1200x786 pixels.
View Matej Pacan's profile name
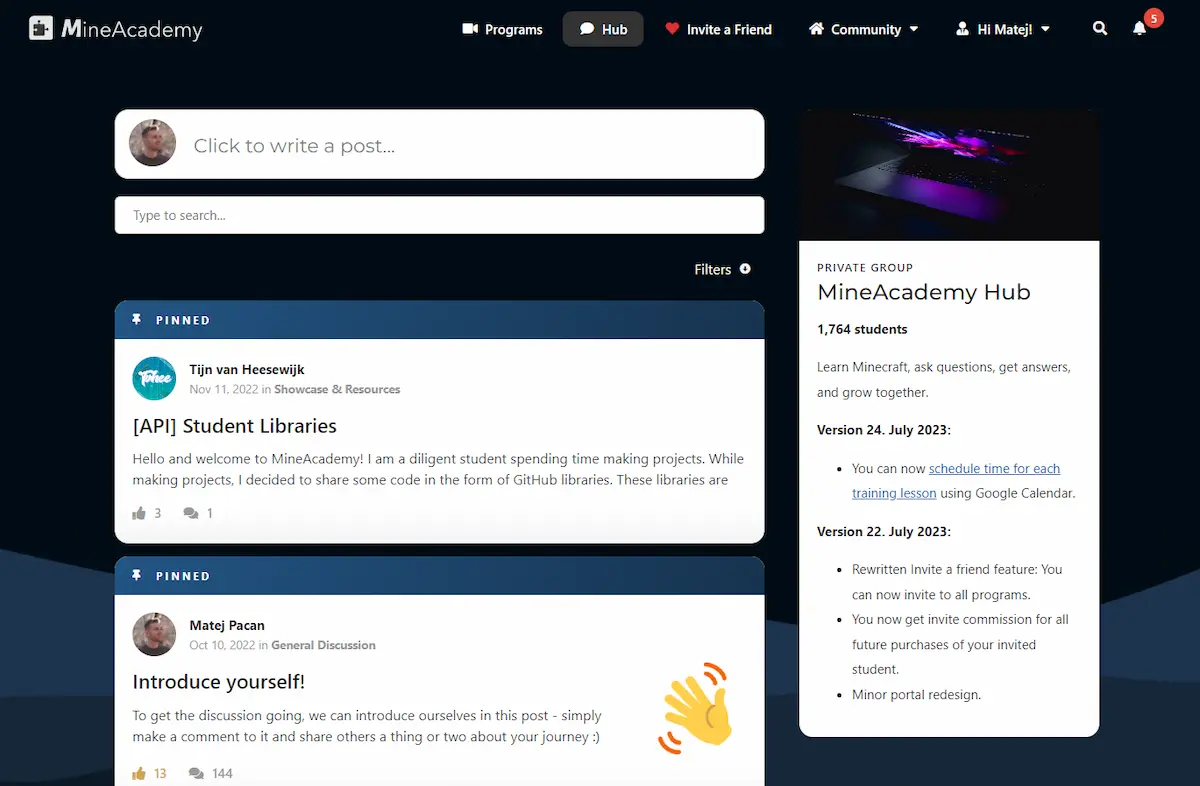coord(227,626)
